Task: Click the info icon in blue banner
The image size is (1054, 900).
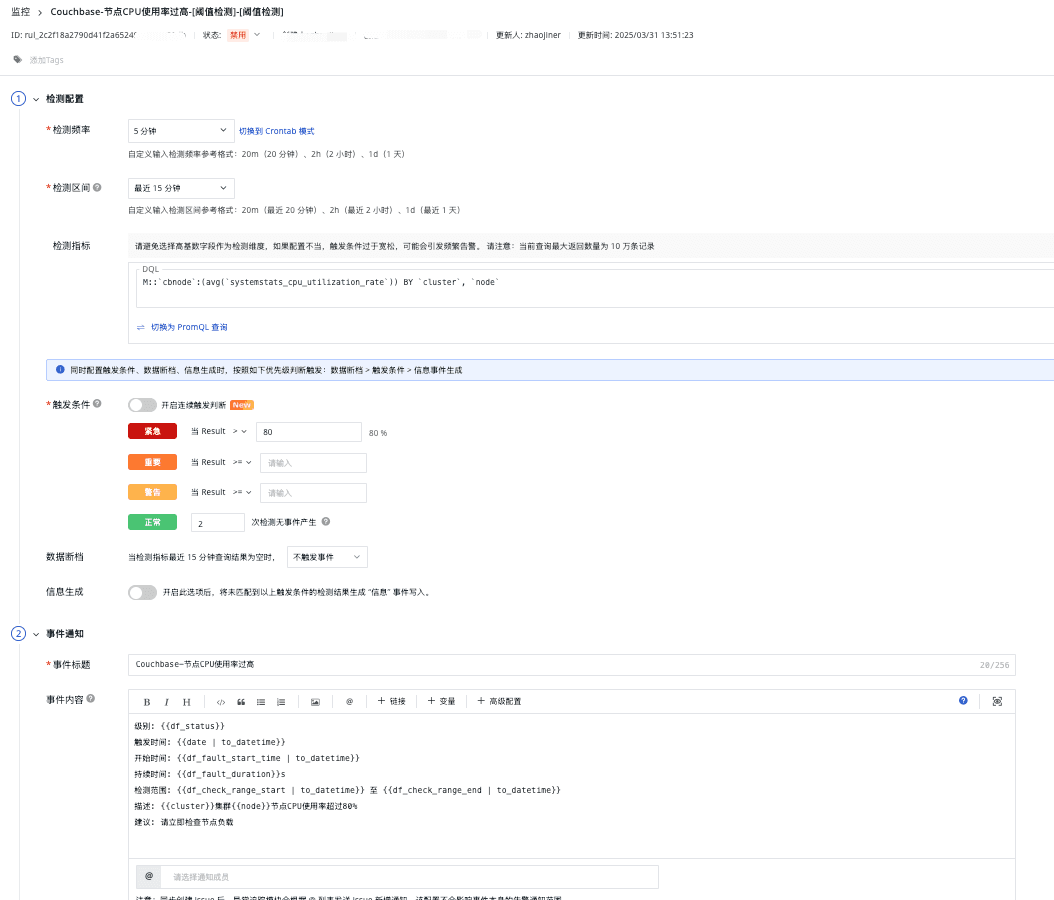Action: click(x=60, y=370)
